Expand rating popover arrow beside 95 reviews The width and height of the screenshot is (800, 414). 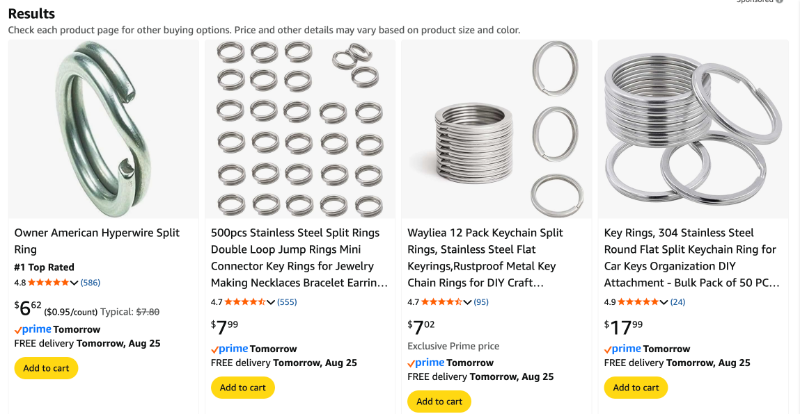(x=469, y=302)
